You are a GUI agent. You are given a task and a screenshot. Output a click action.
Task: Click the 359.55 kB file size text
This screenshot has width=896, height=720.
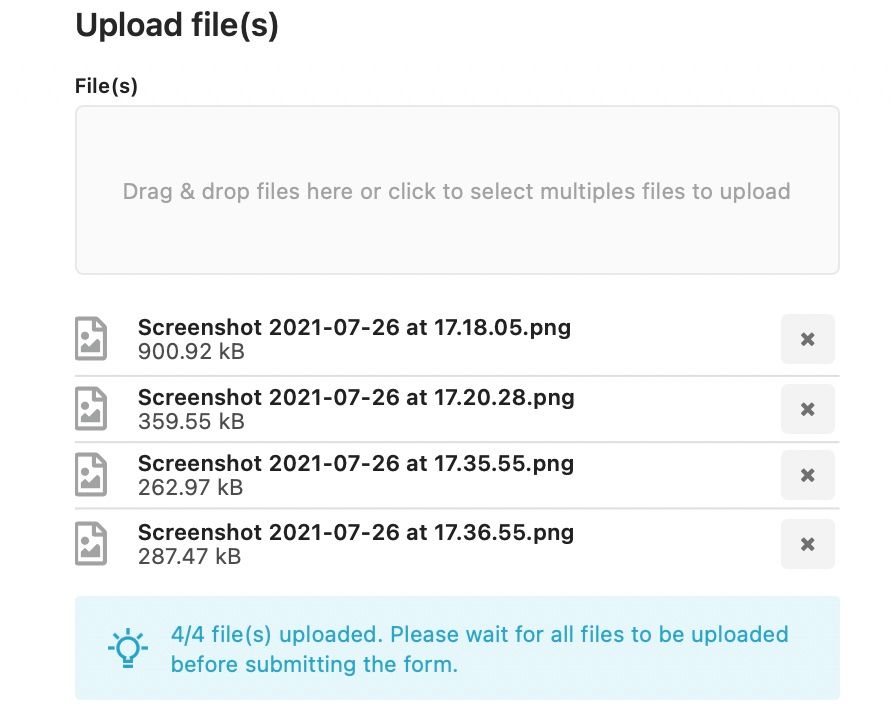pyautogui.click(x=190, y=422)
